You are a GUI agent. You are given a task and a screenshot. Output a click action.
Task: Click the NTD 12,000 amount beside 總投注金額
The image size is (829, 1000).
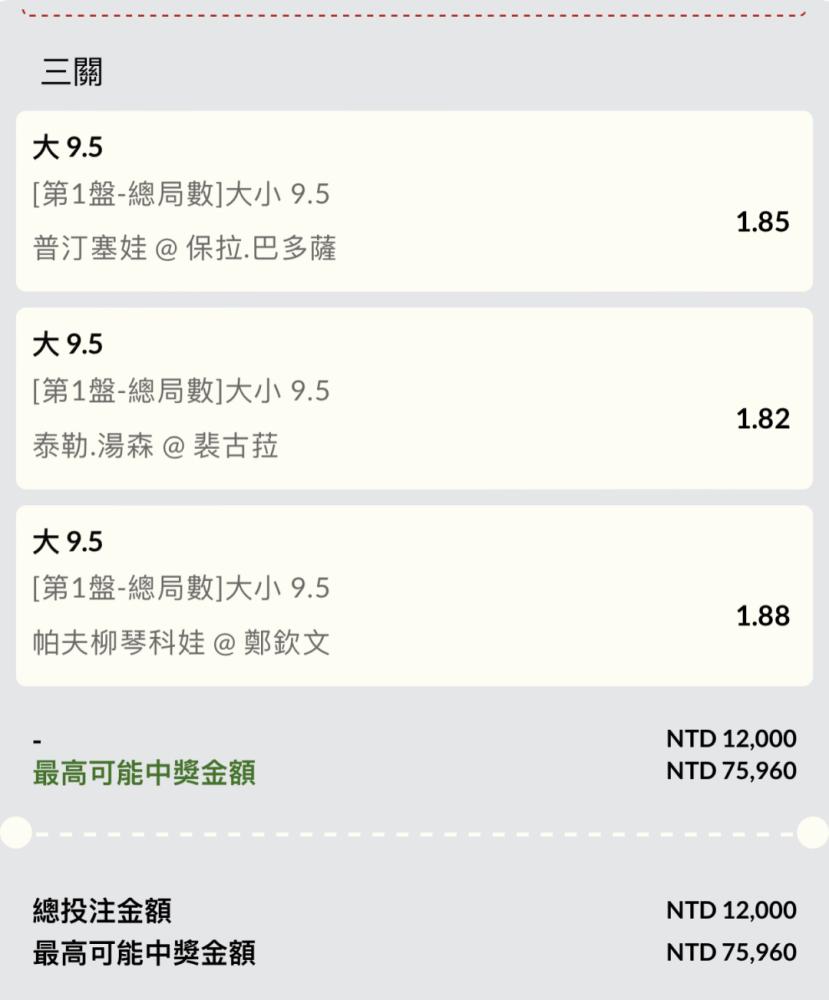coord(731,910)
